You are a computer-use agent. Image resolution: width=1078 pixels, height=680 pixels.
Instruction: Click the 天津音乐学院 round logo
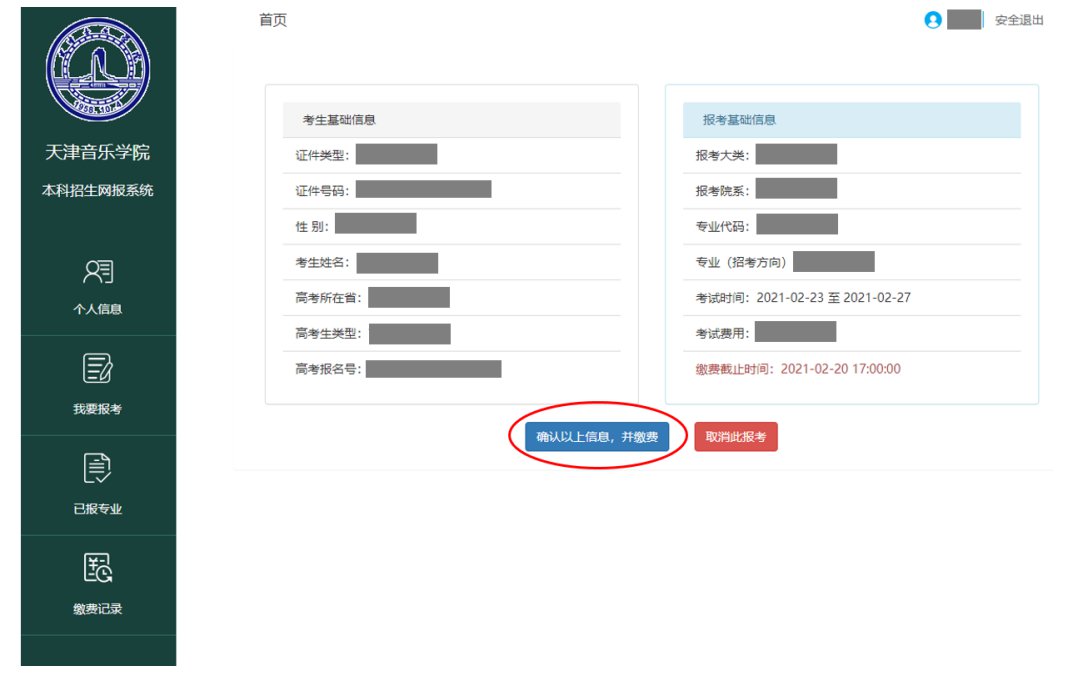tap(98, 69)
